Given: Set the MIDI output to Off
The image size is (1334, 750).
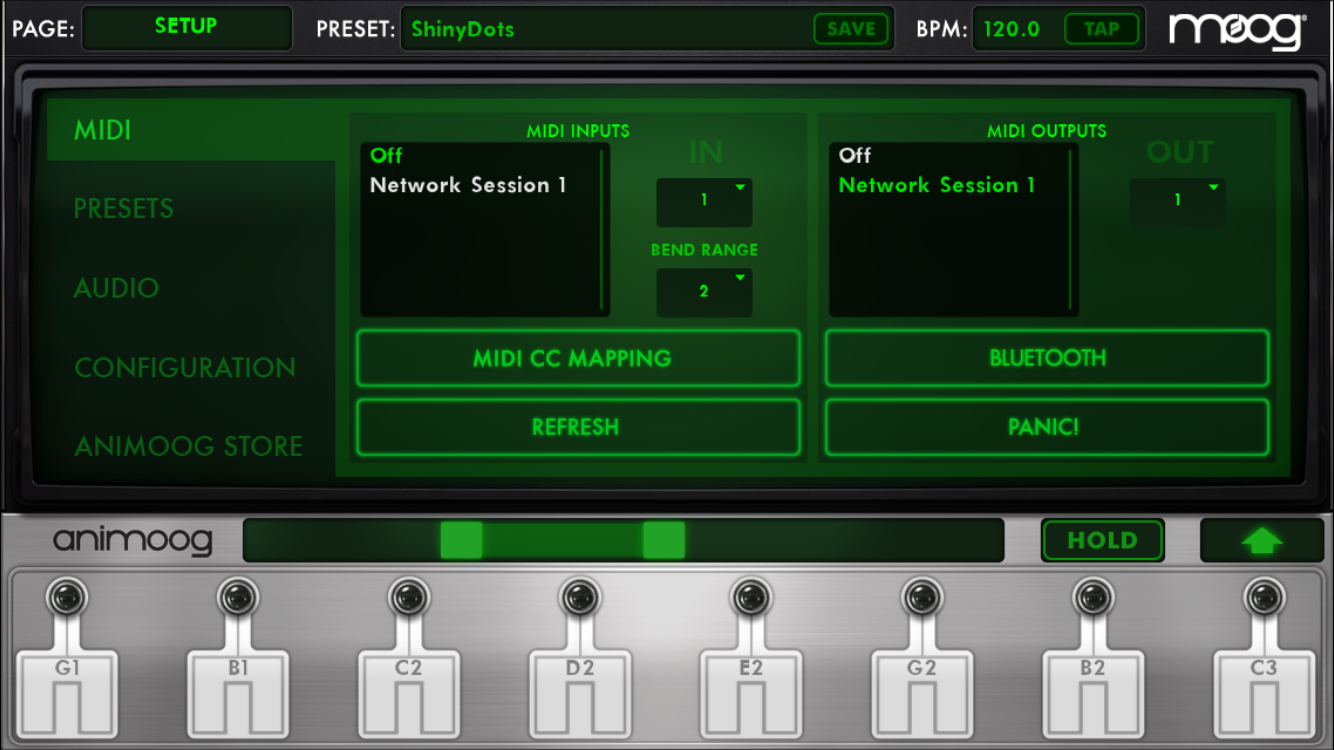Looking at the screenshot, I should (855, 155).
